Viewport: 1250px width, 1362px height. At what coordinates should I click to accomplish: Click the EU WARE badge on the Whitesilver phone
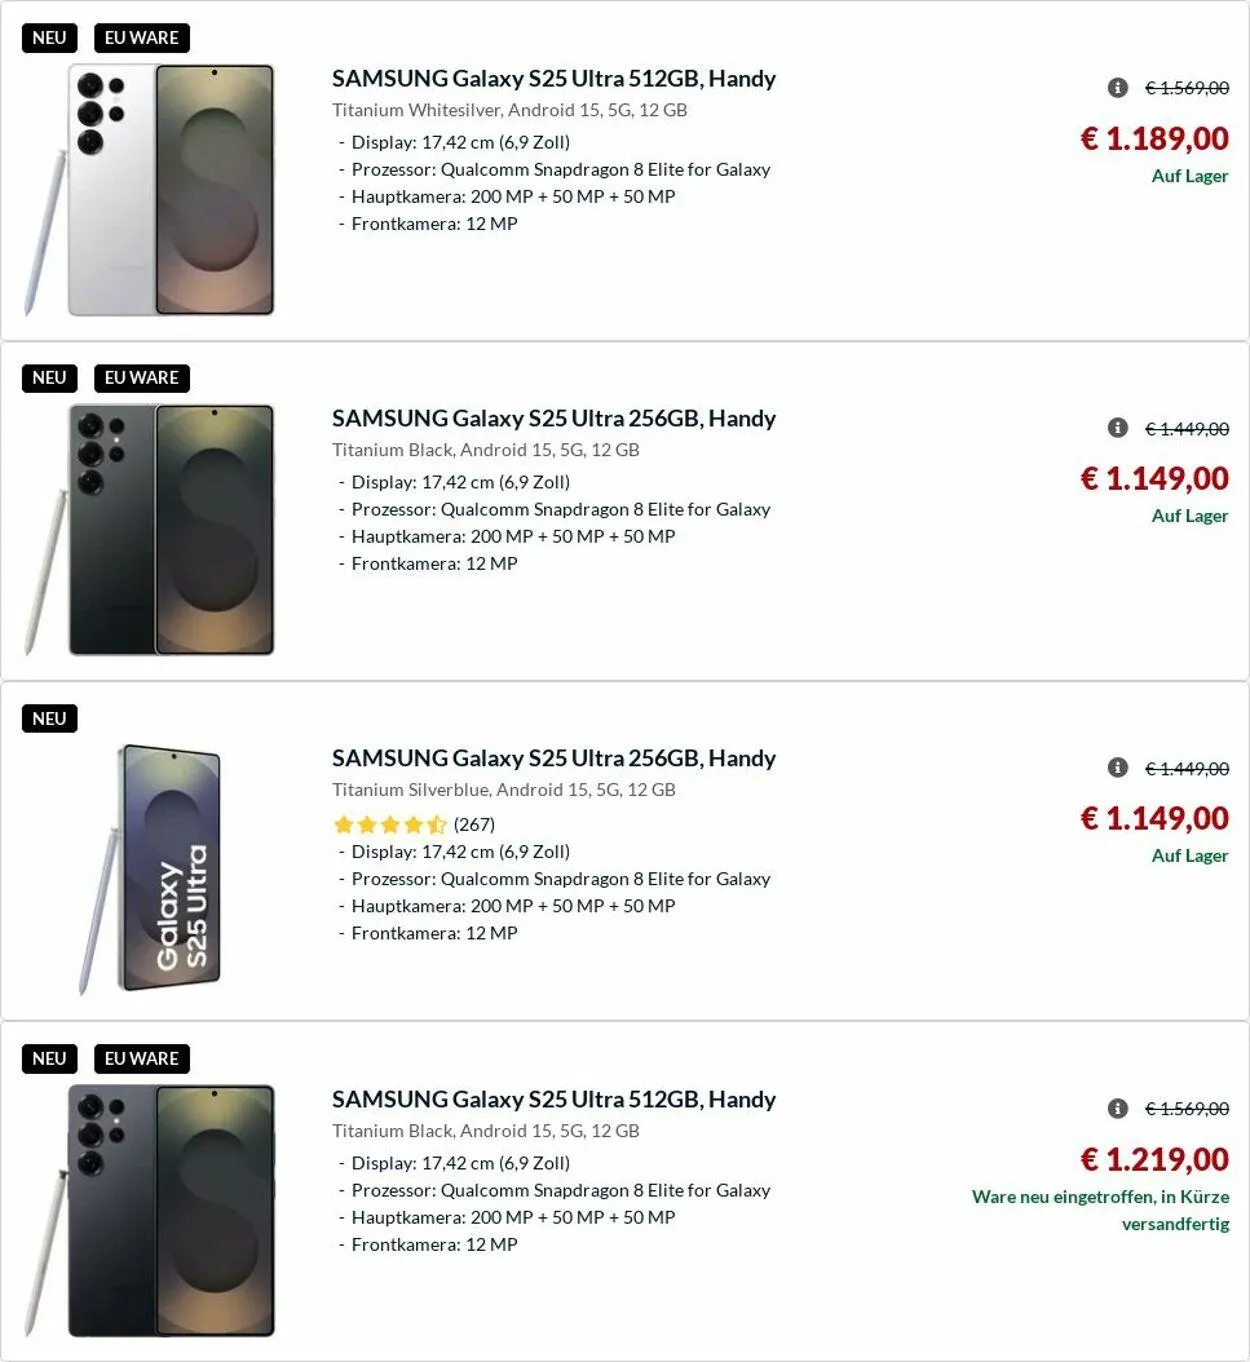pos(141,38)
